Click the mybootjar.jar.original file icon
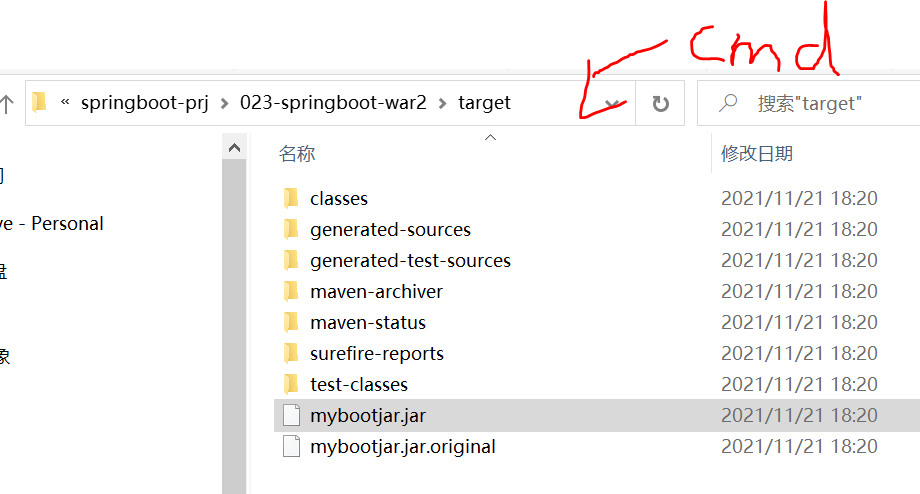920x494 pixels. tap(292, 446)
